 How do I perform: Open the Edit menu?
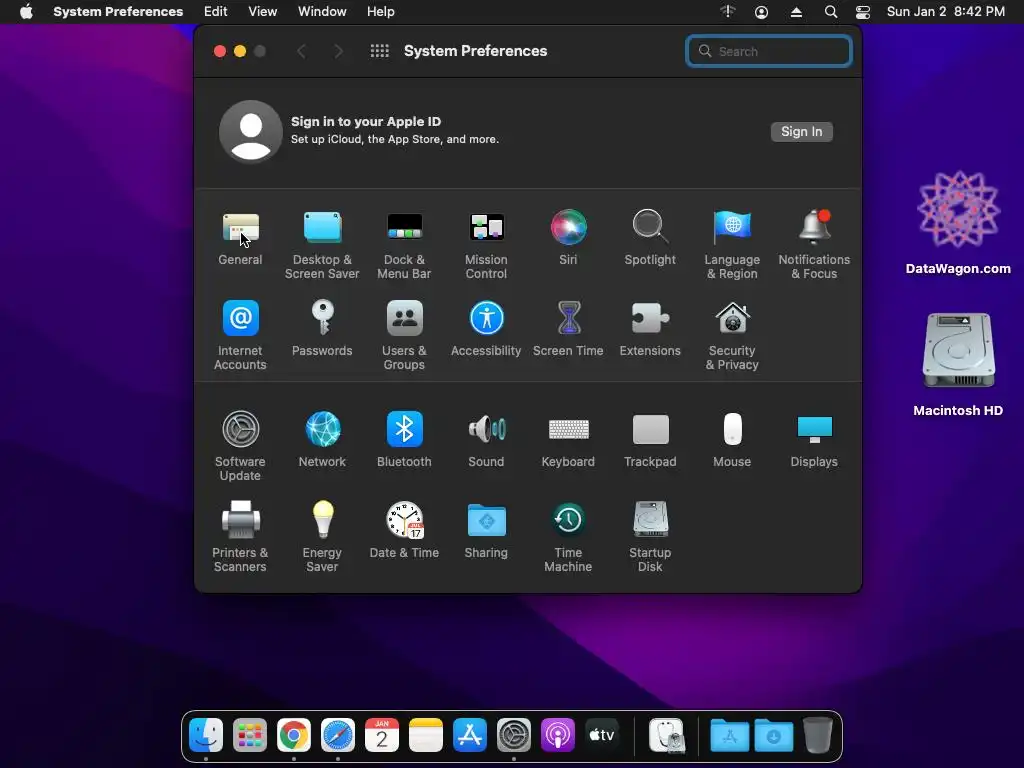coord(216,12)
